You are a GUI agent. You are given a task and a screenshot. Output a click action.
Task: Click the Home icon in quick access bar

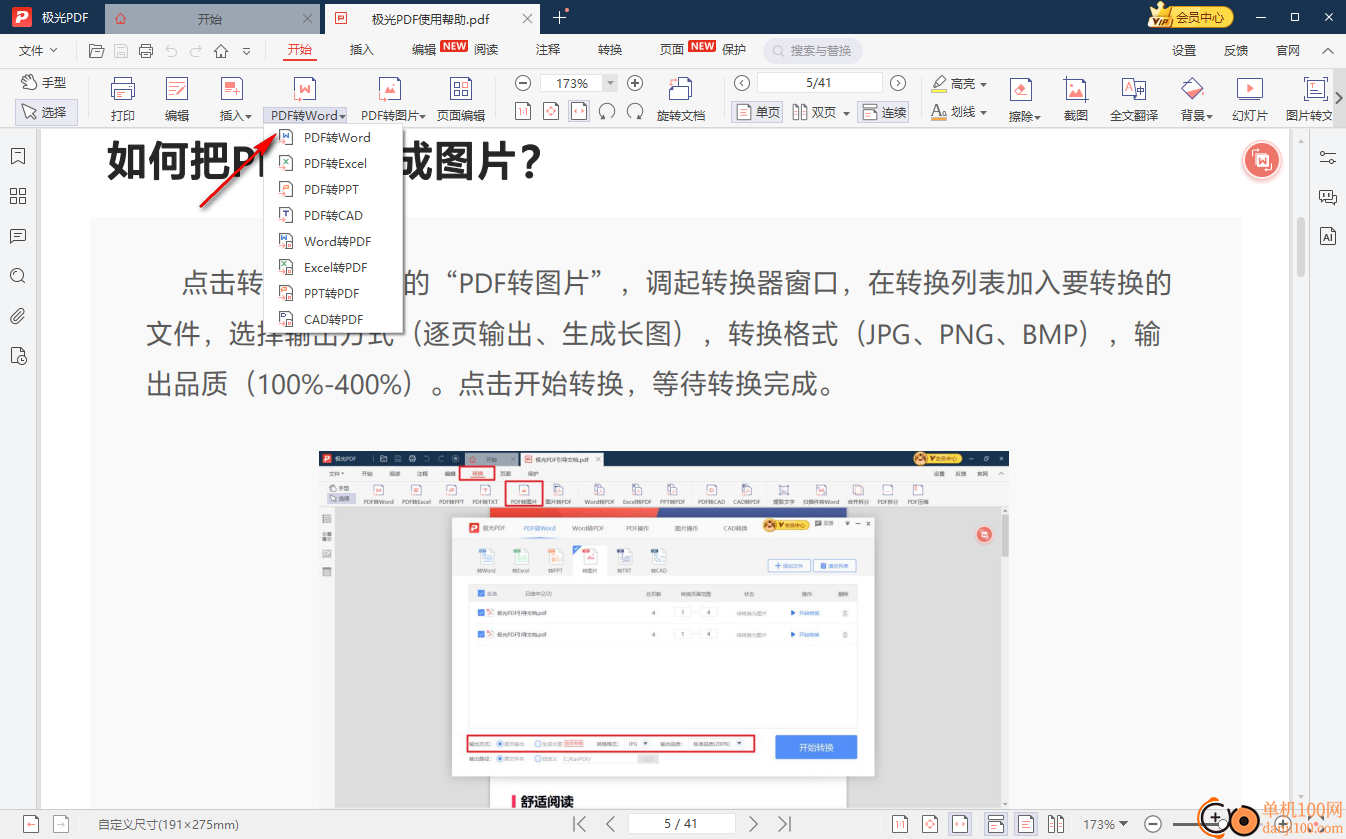click(x=220, y=51)
